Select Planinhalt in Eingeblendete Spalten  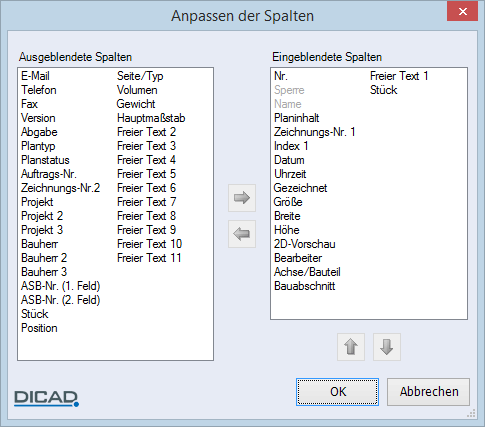click(x=296, y=118)
